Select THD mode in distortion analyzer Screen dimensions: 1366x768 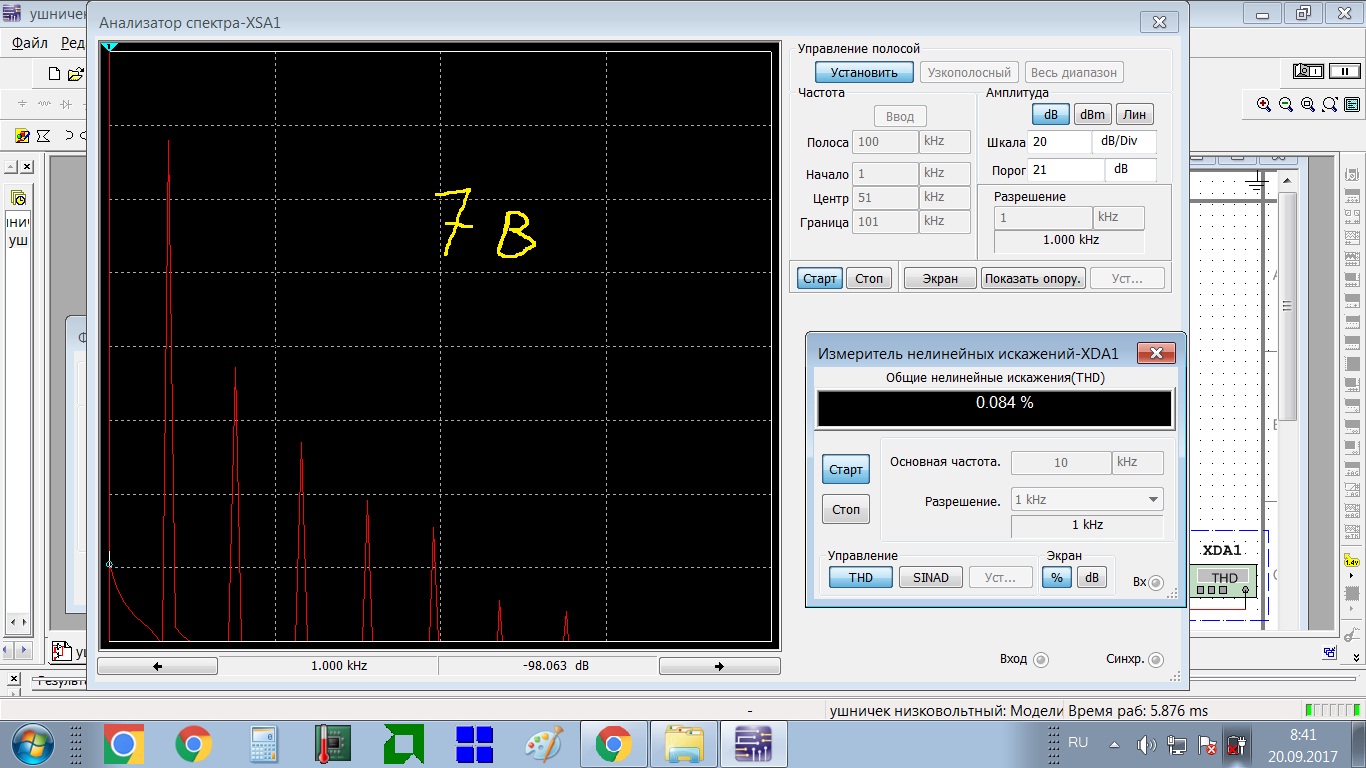(861, 577)
